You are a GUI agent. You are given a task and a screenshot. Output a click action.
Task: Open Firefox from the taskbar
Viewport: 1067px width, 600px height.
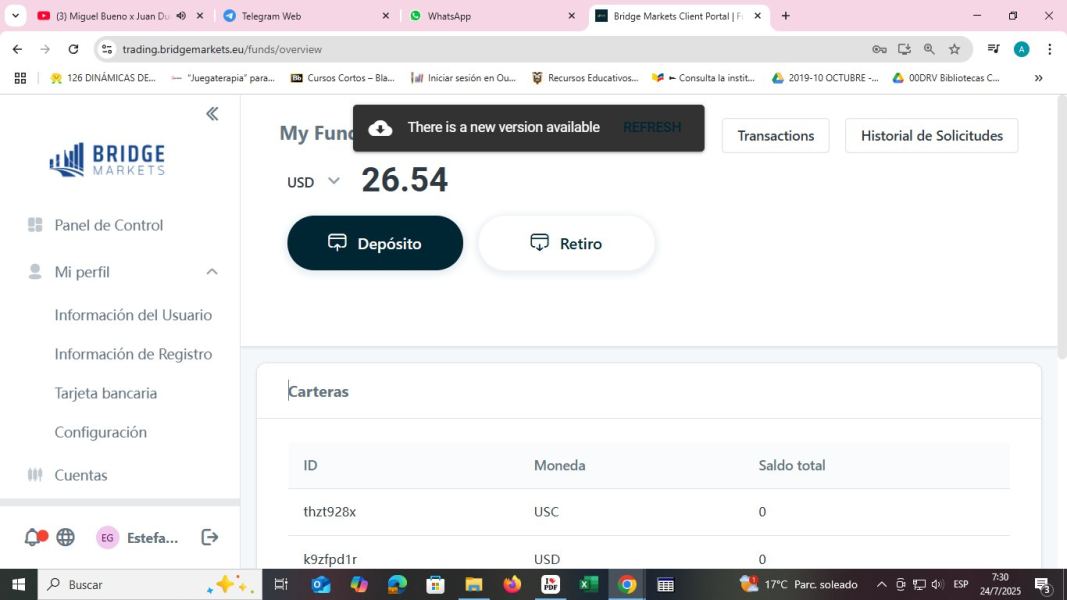pos(512,584)
